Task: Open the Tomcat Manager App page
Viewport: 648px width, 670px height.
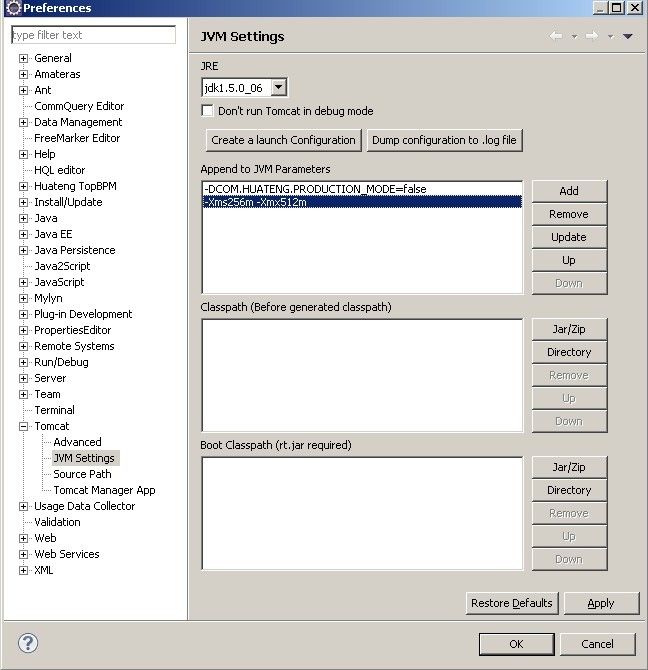Action: (x=104, y=490)
